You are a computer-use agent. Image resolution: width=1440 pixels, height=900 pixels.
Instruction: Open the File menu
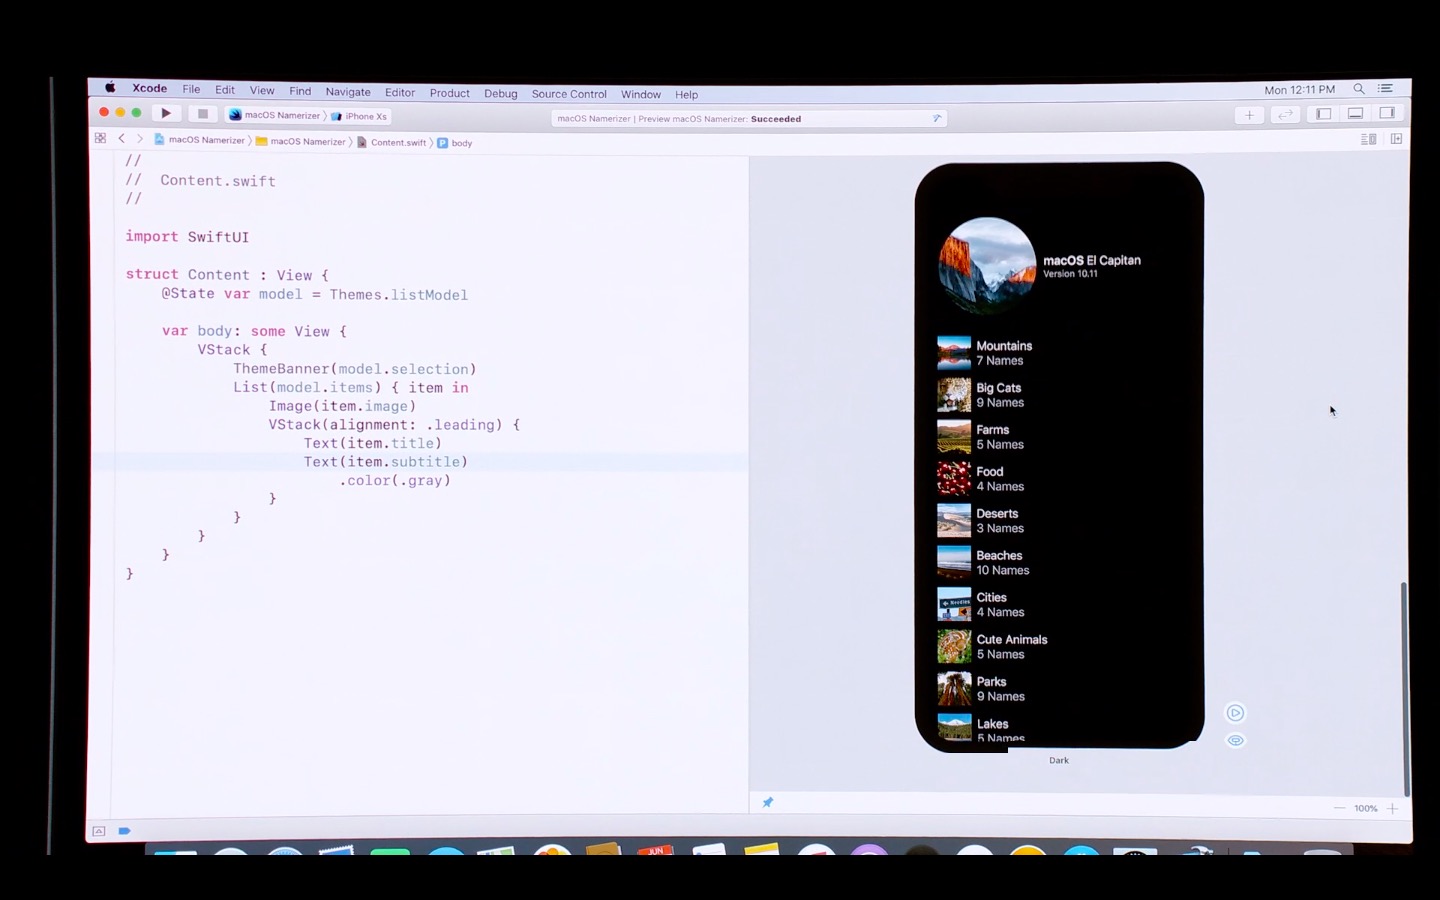click(191, 89)
